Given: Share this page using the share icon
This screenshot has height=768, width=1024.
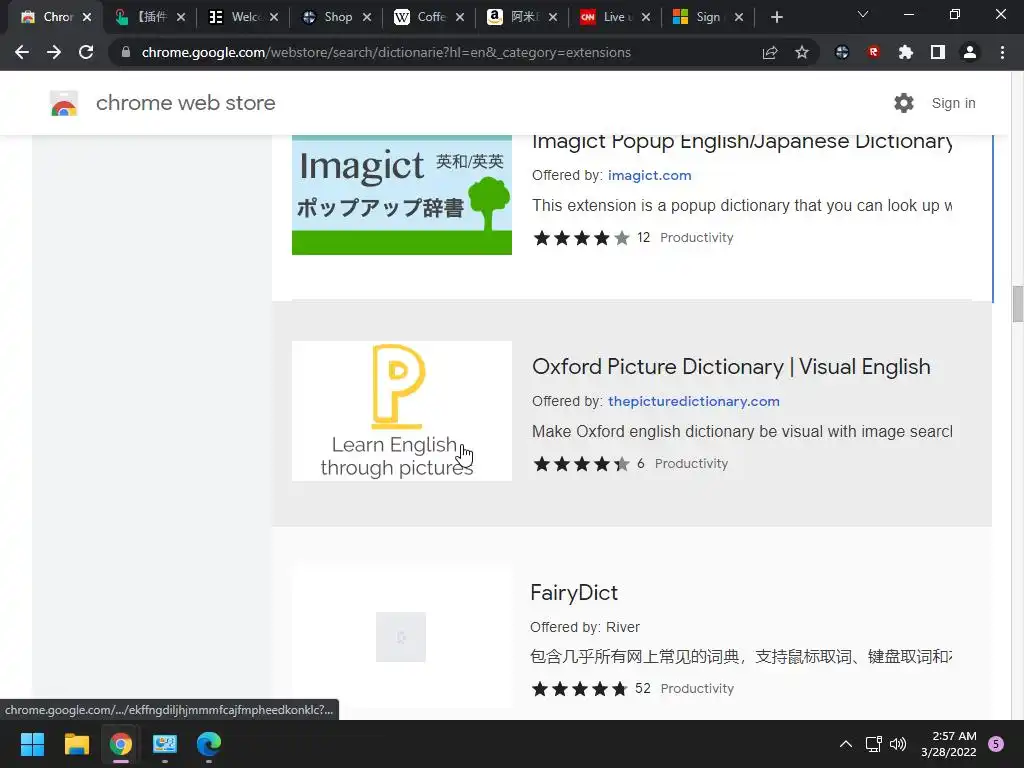Looking at the screenshot, I should [770, 52].
